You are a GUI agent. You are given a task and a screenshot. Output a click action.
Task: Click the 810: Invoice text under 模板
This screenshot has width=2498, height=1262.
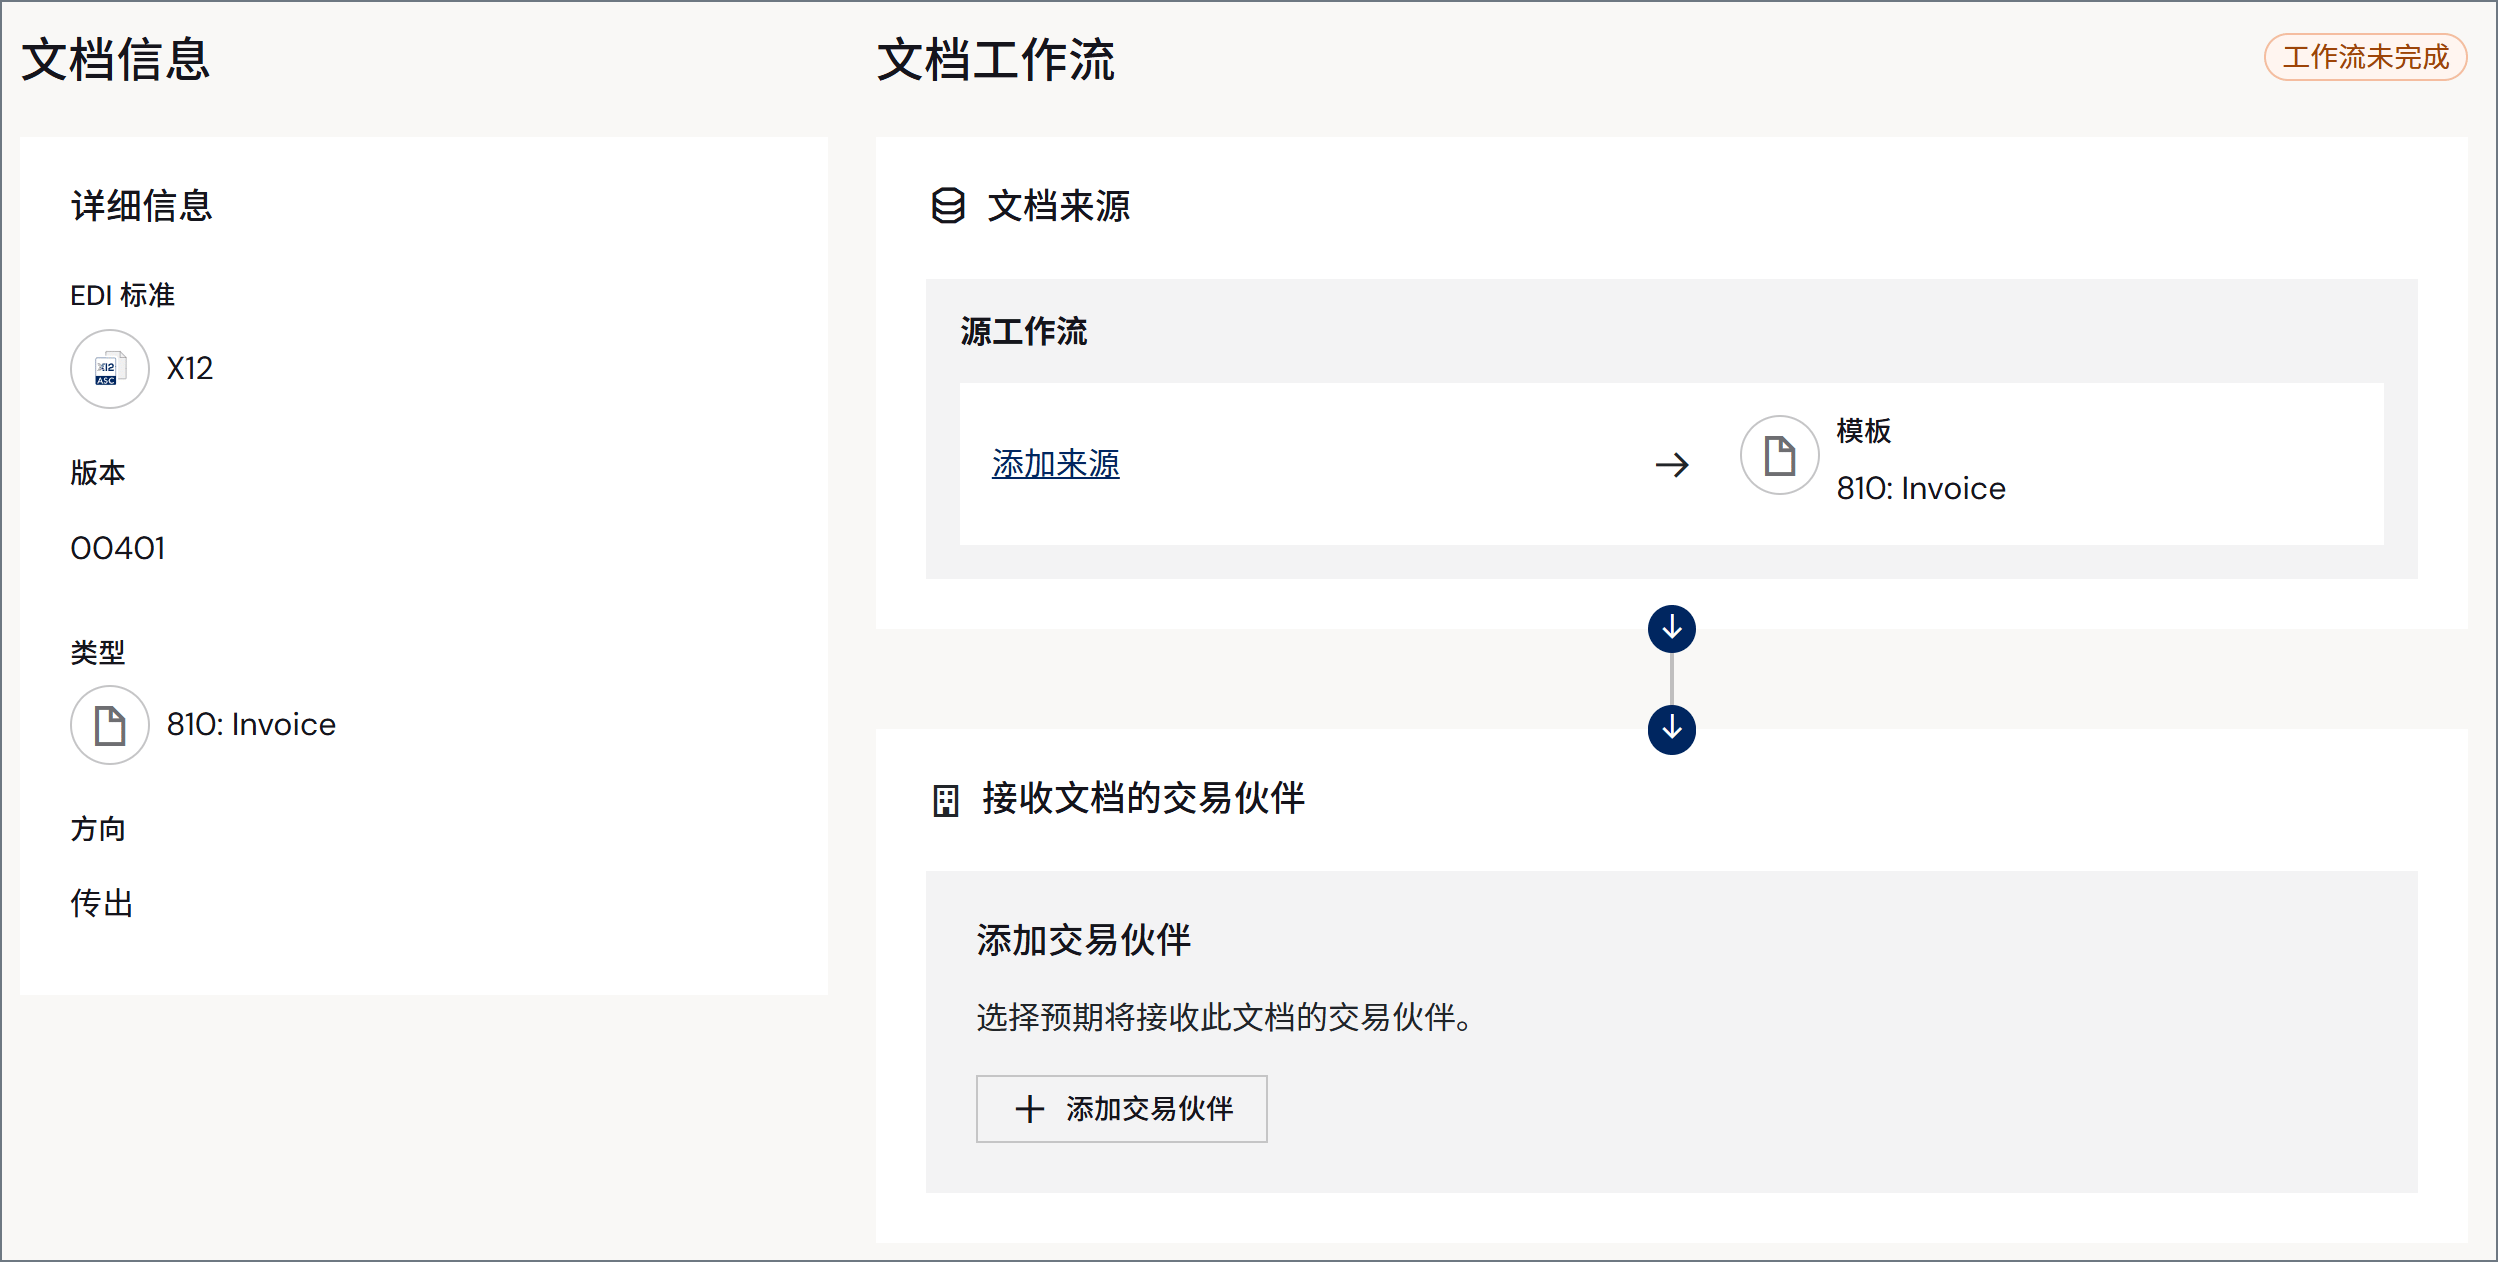pos(1921,488)
